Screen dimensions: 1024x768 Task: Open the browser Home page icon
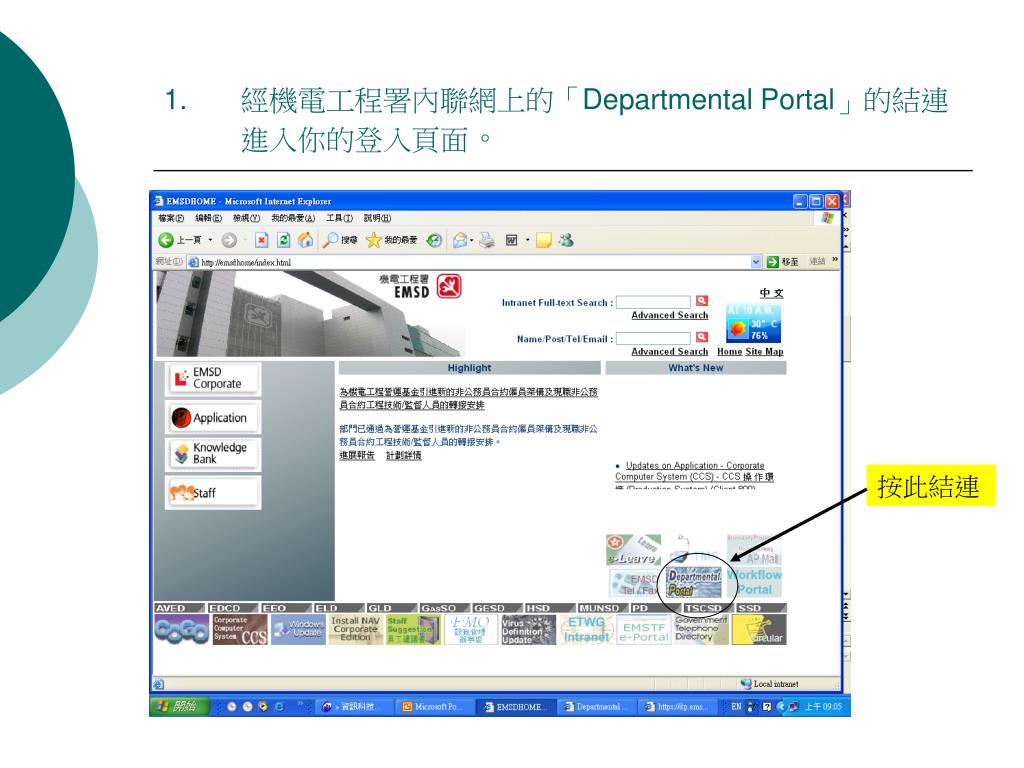305,240
